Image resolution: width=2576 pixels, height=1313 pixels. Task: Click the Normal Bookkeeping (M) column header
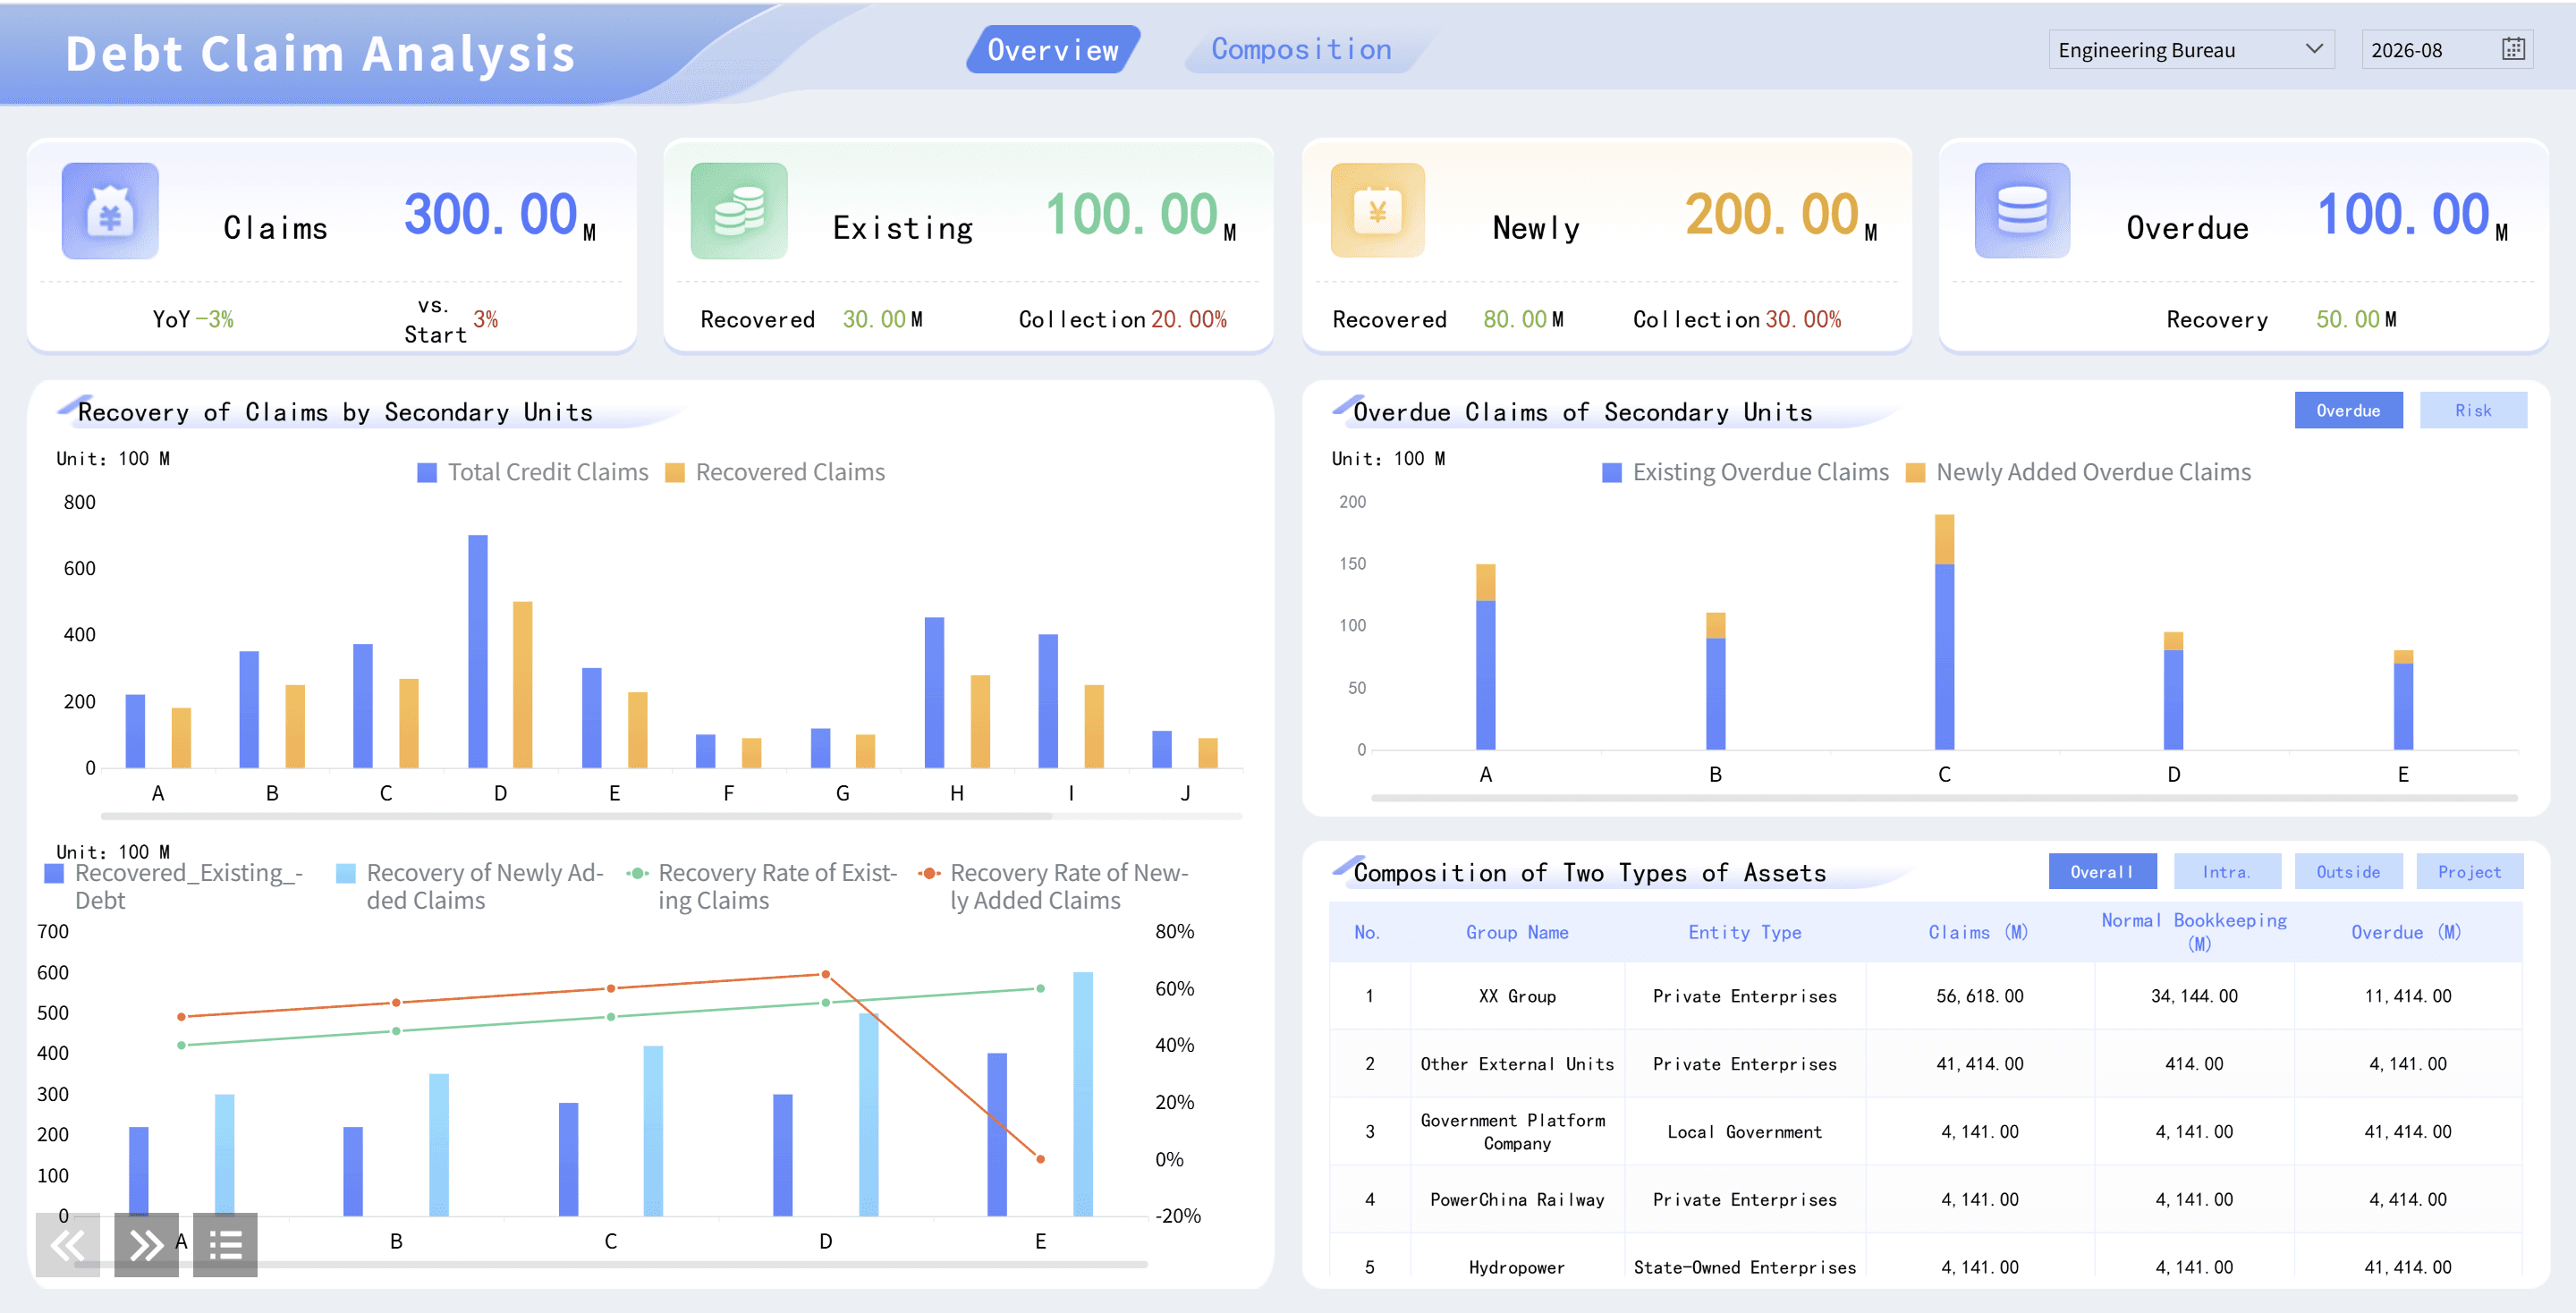2194,932
